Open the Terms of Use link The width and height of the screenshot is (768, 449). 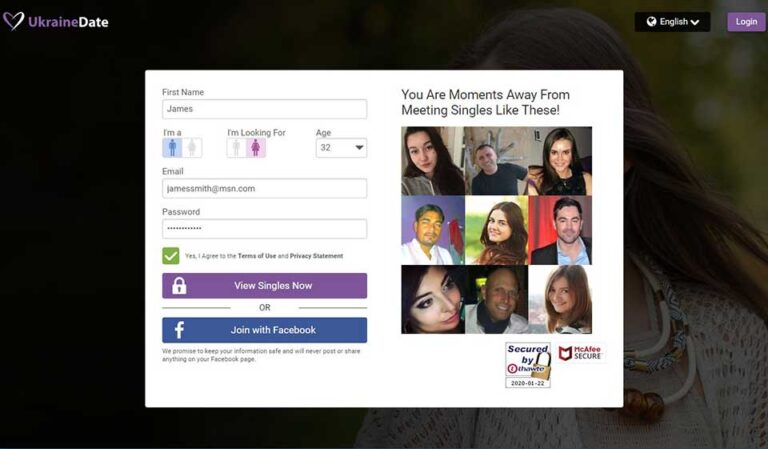(x=257, y=256)
